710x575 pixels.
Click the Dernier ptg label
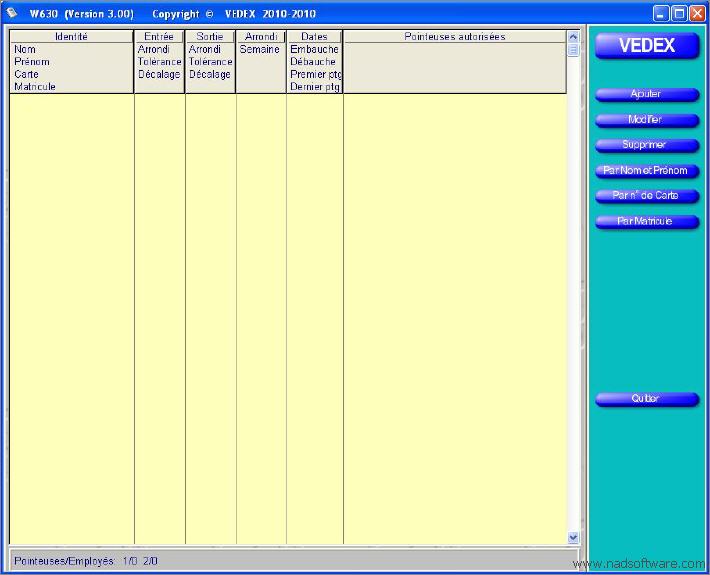click(x=315, y=86)
